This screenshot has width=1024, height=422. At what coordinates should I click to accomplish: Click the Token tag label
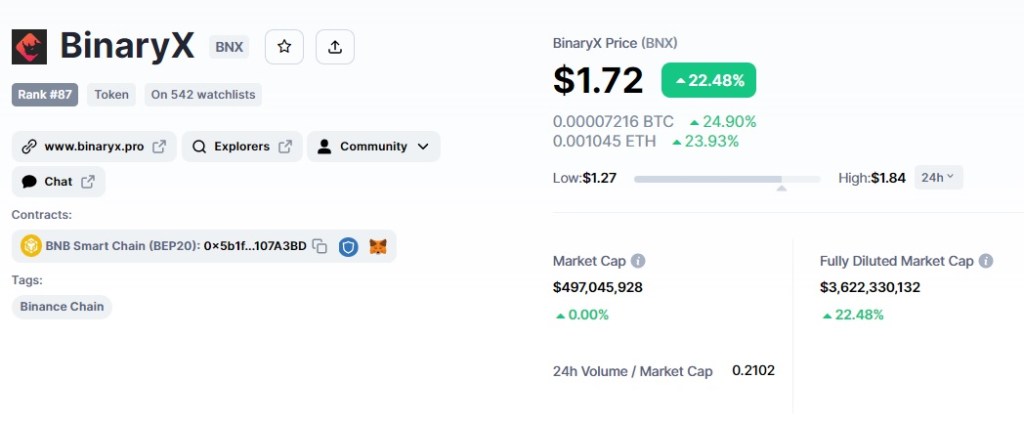click(112, 95)
